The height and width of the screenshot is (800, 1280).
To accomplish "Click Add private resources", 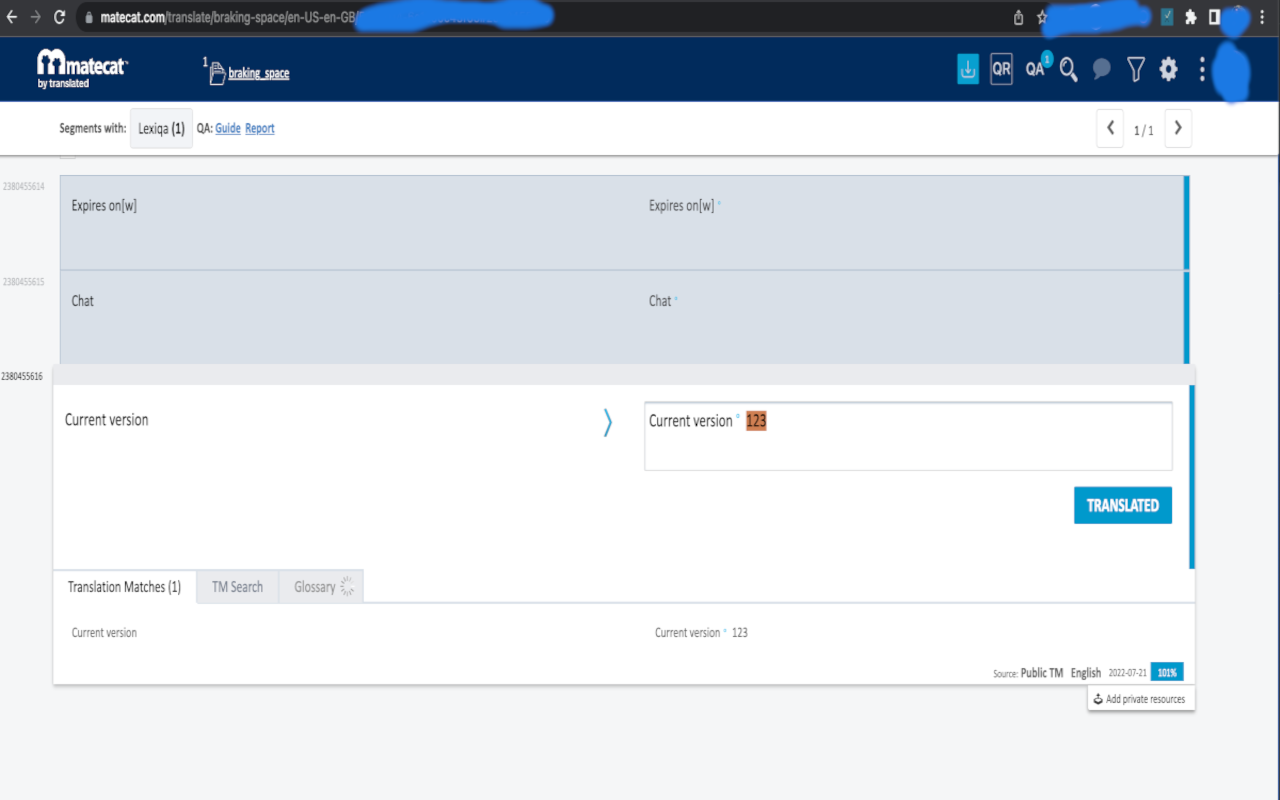I will coord(1141,699).
